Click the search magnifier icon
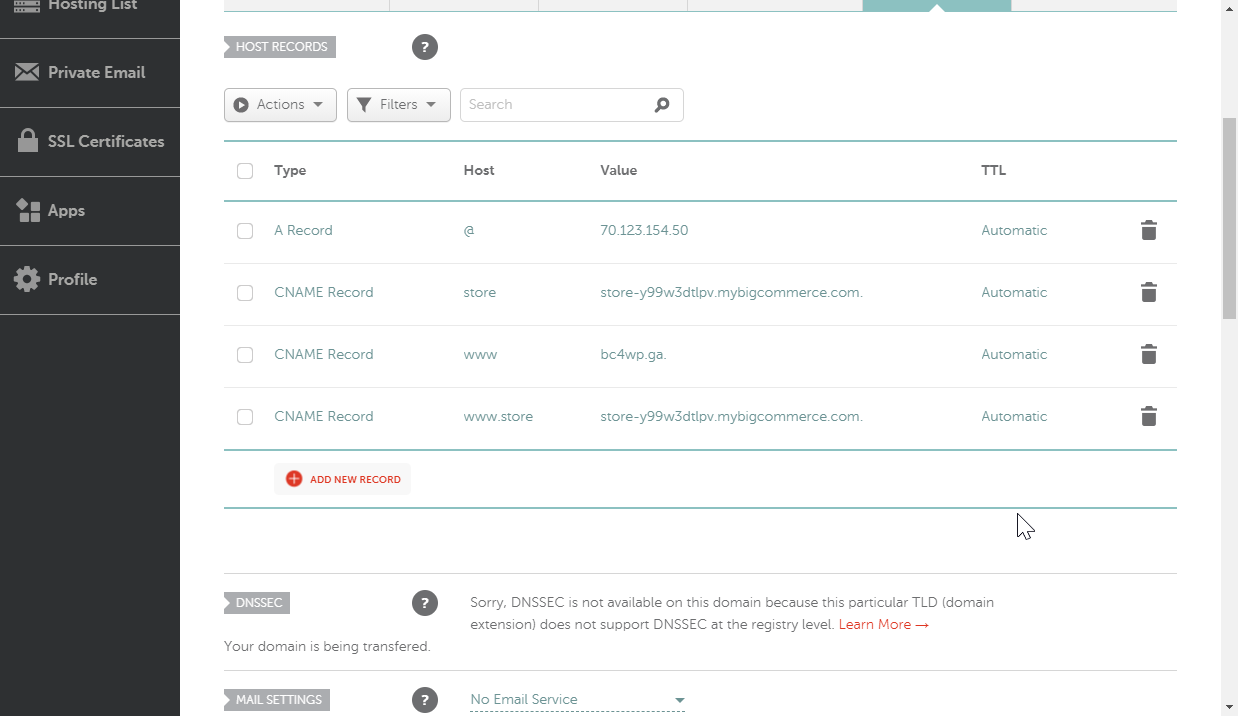This screenshot has height=716, width=1238. [662, 105]
